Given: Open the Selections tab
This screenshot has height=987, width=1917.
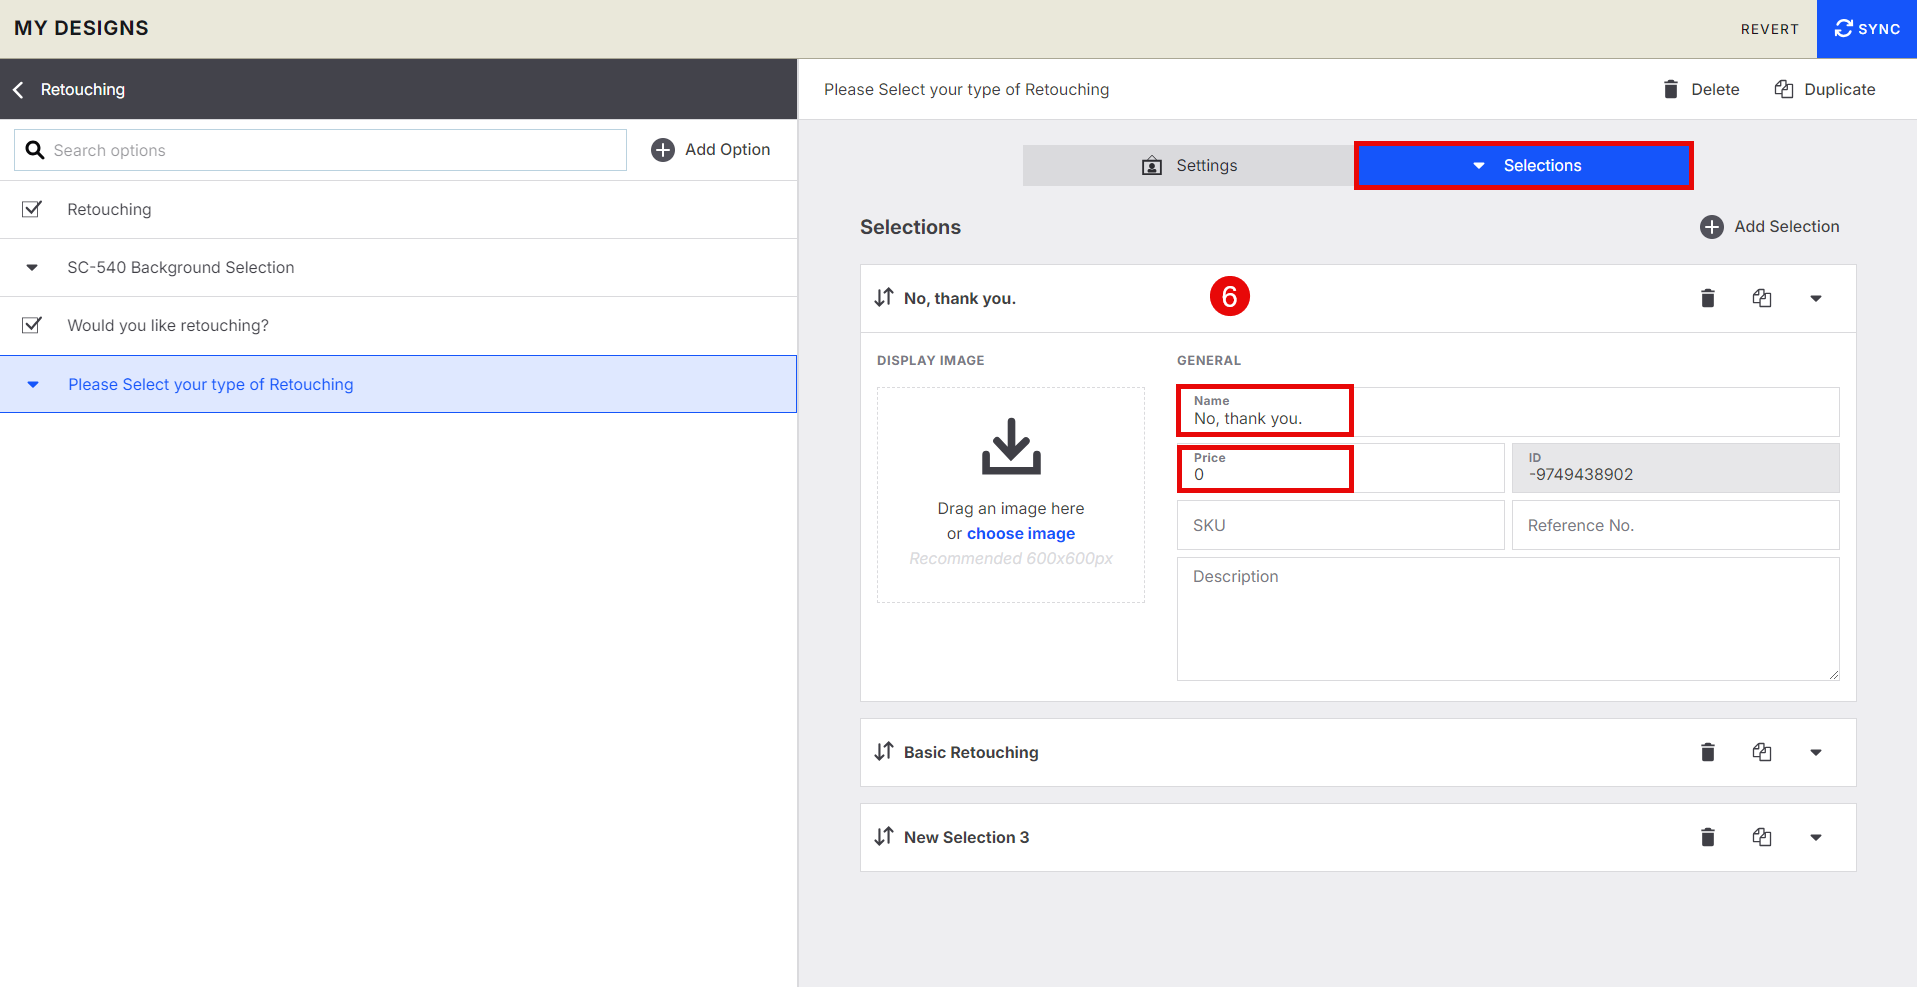Looking at the screenshot, I should 1524,166.
